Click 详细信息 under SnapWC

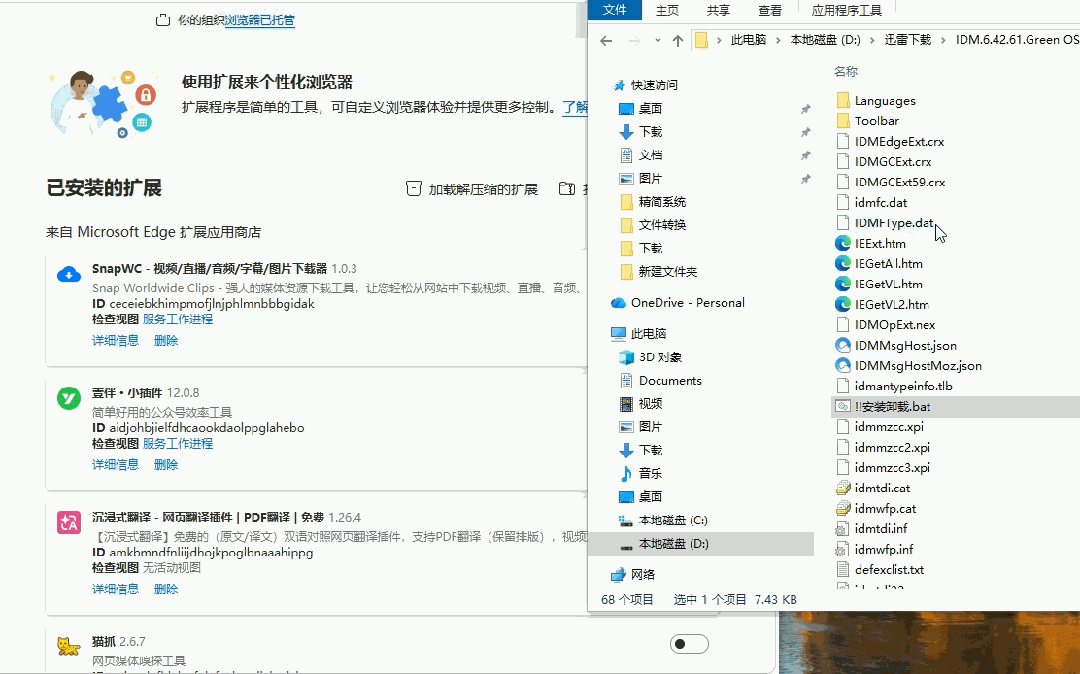click(x=117, y=340)
